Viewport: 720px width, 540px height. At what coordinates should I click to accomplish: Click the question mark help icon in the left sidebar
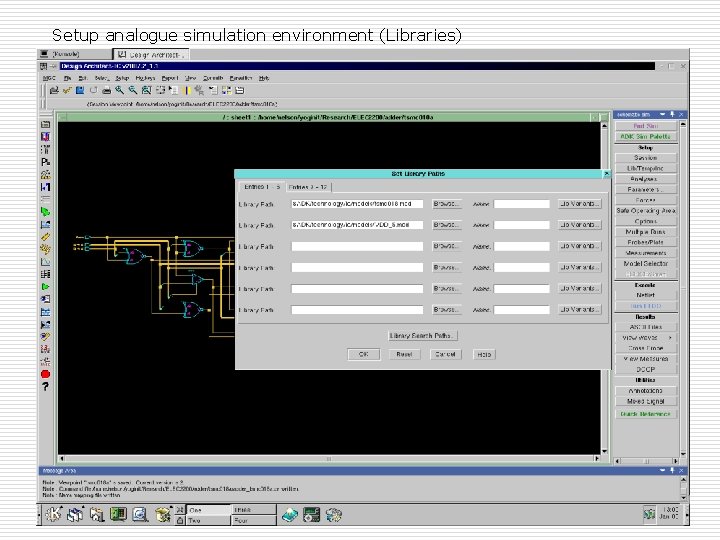click(x=45, y=386)
